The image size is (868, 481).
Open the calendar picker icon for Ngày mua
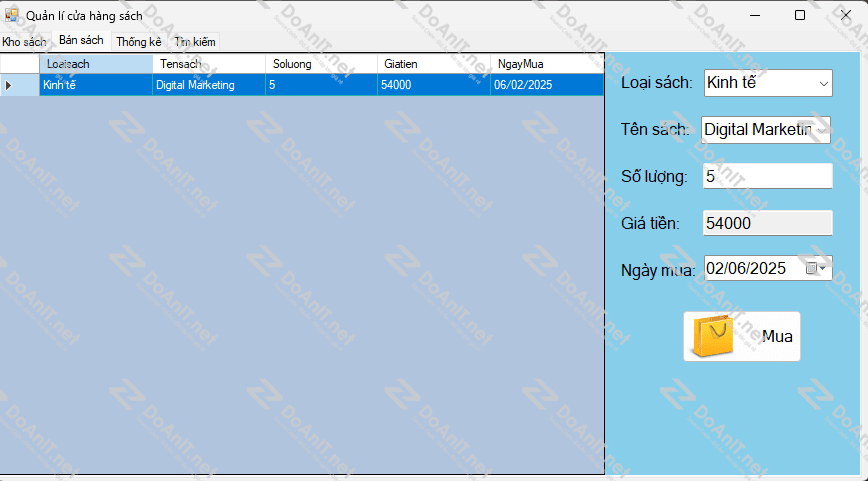click(813, 268)
